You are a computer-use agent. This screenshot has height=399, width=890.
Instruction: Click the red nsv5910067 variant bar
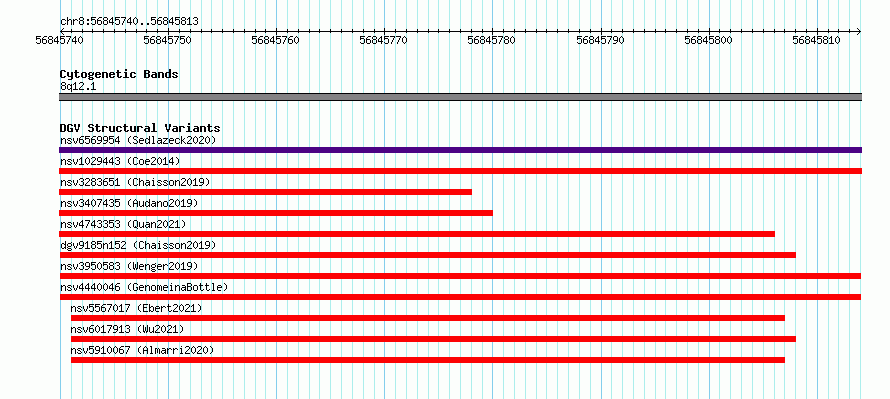tap(428, 360)
